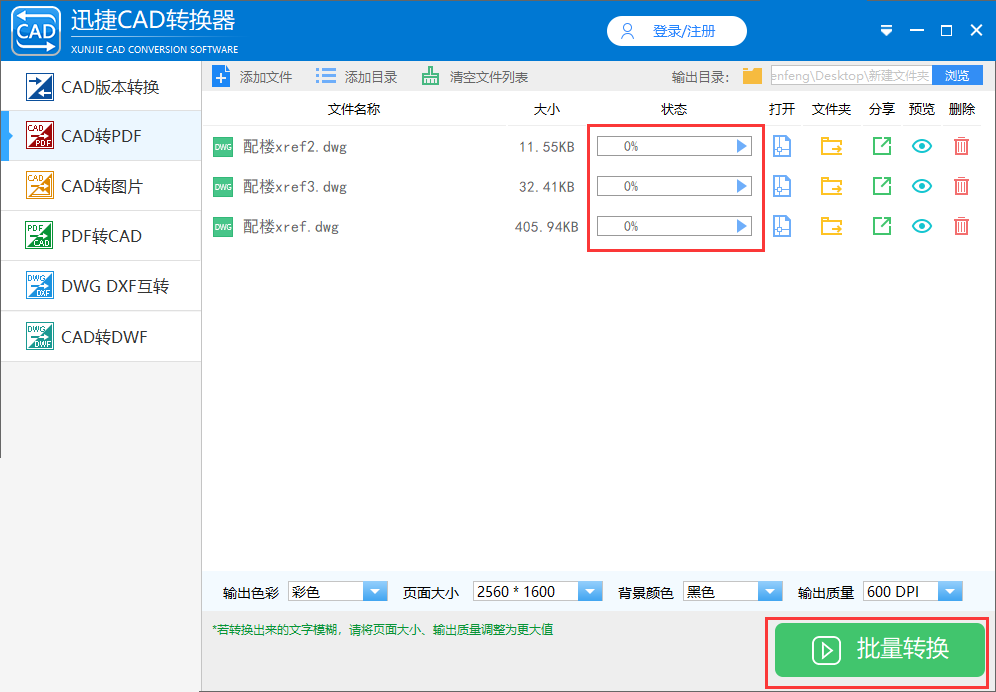Click the 添加目录 add directory button
The width and height of the screenshot is (996, 692).
tap(356, 77)
